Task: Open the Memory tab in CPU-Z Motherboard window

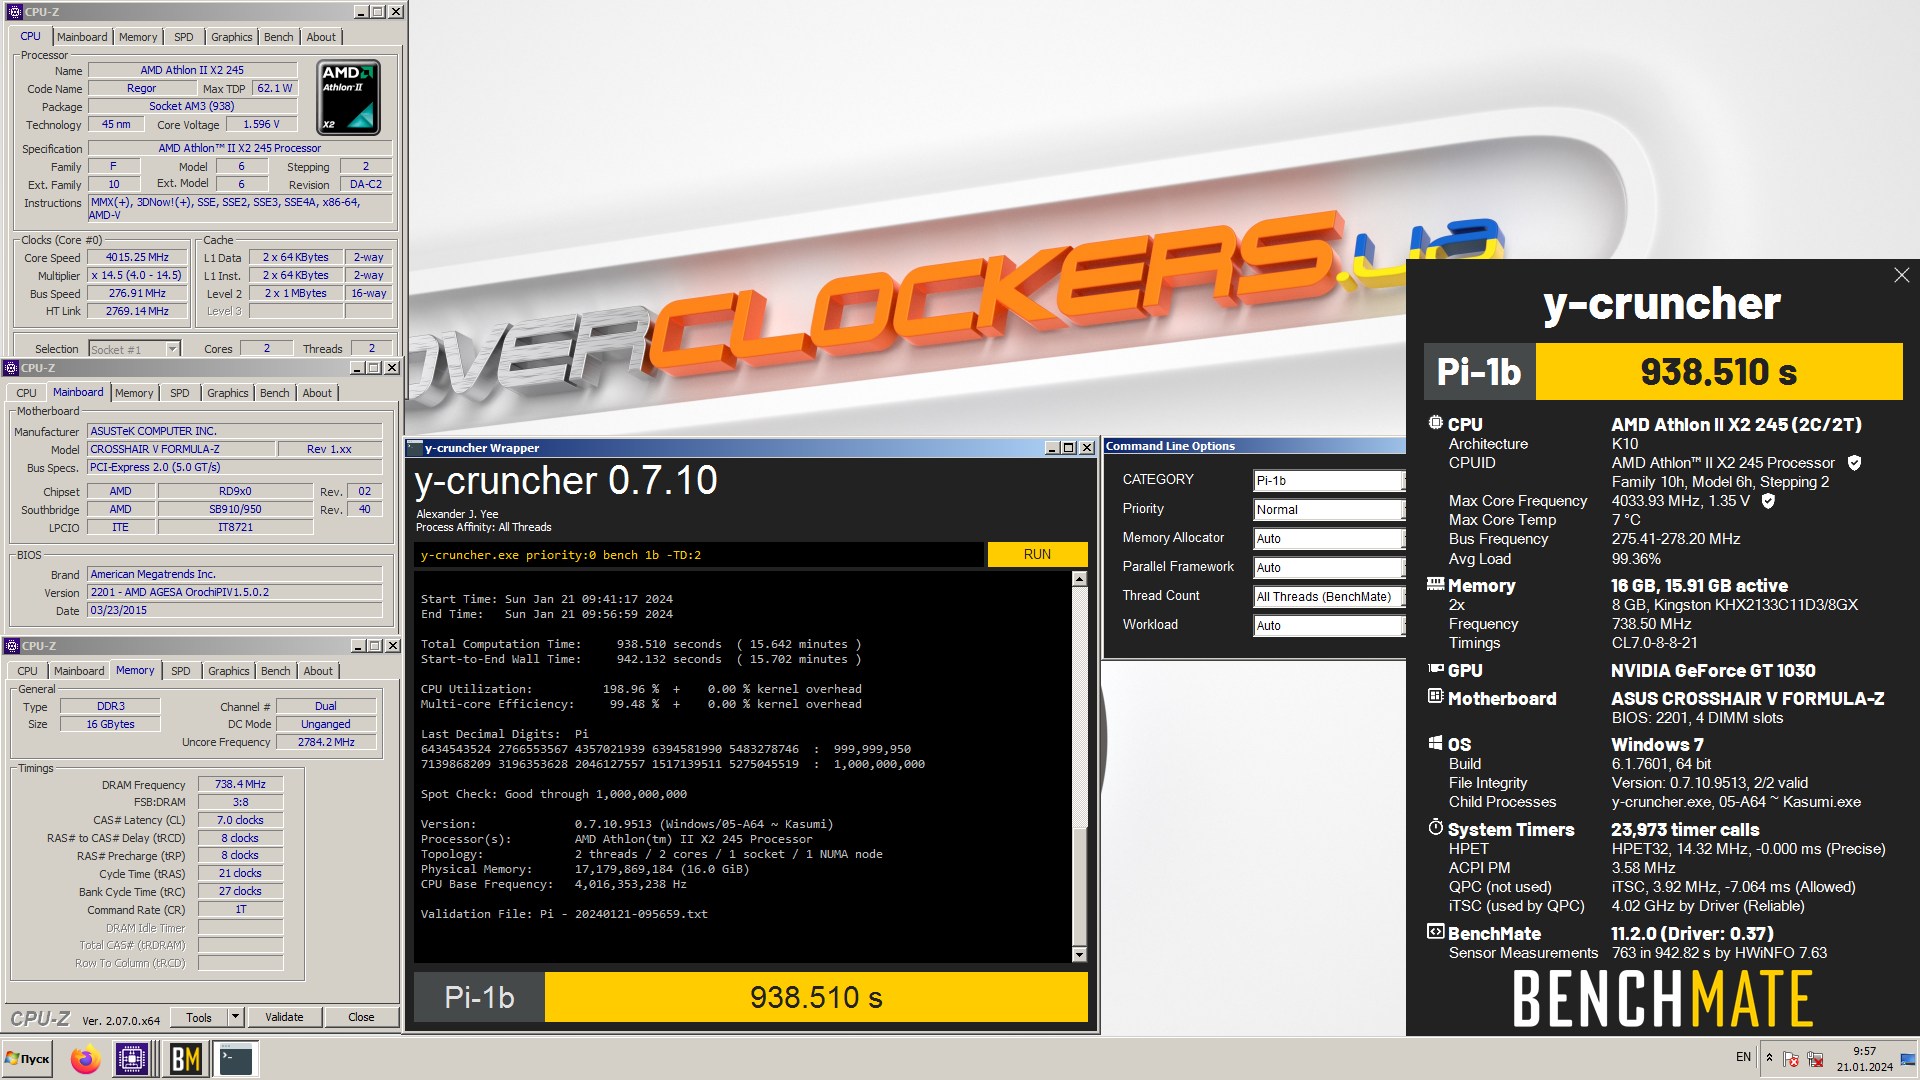Action: 134,393
